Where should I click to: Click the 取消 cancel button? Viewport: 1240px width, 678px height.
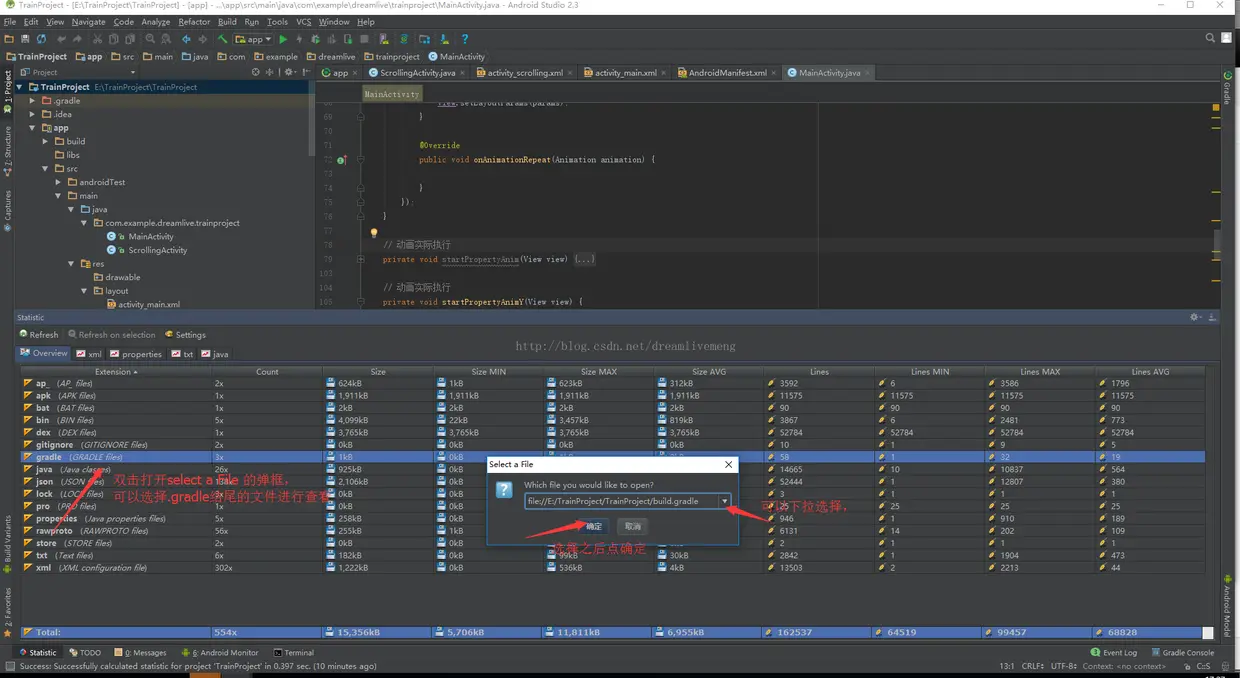[x=632, y=526]
